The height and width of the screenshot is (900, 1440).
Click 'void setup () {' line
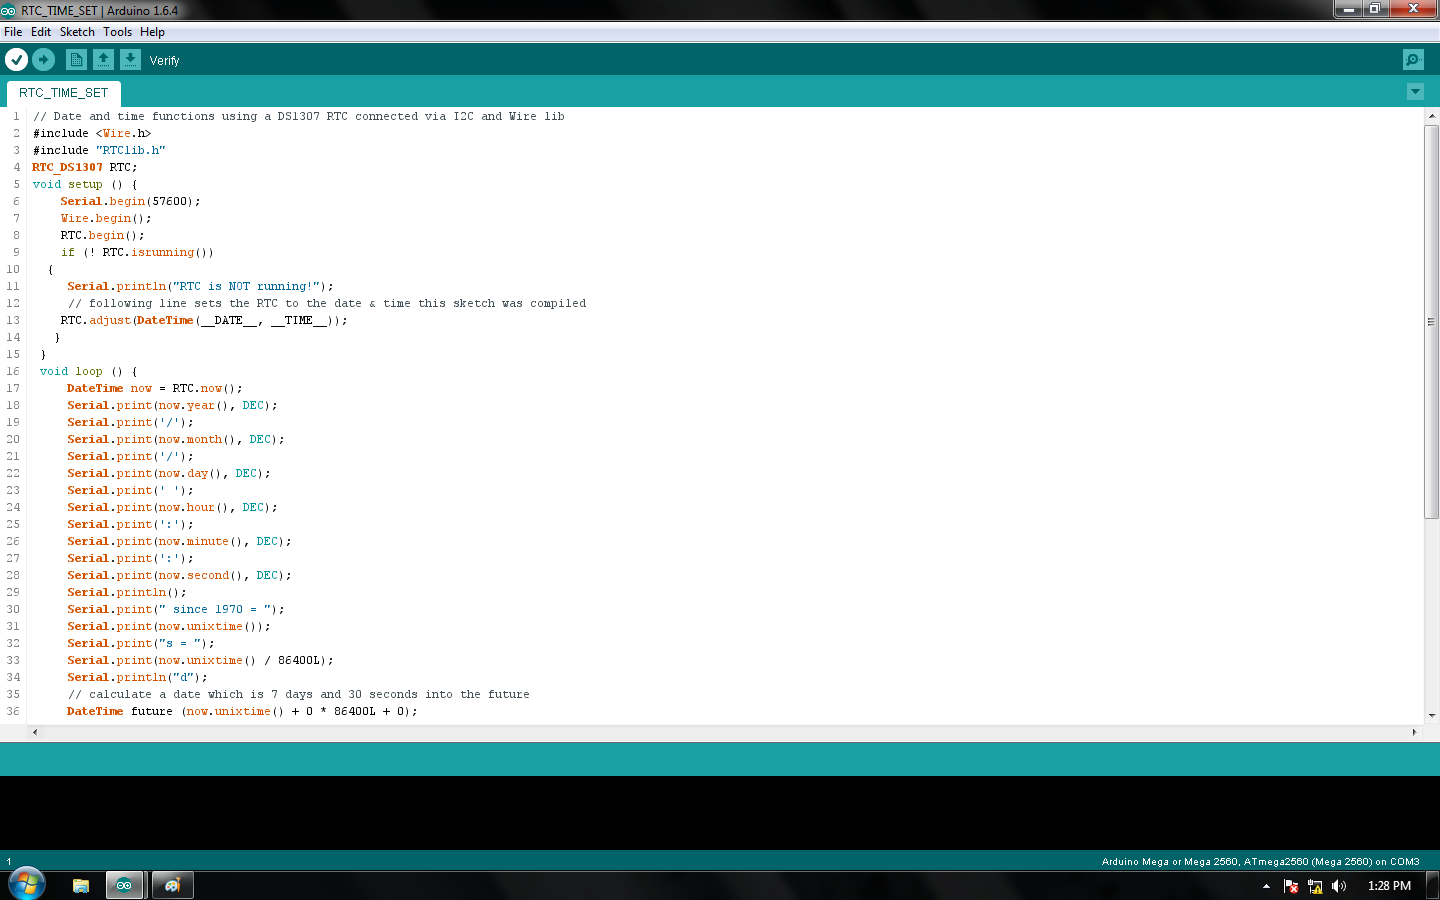tap(85, 184)
